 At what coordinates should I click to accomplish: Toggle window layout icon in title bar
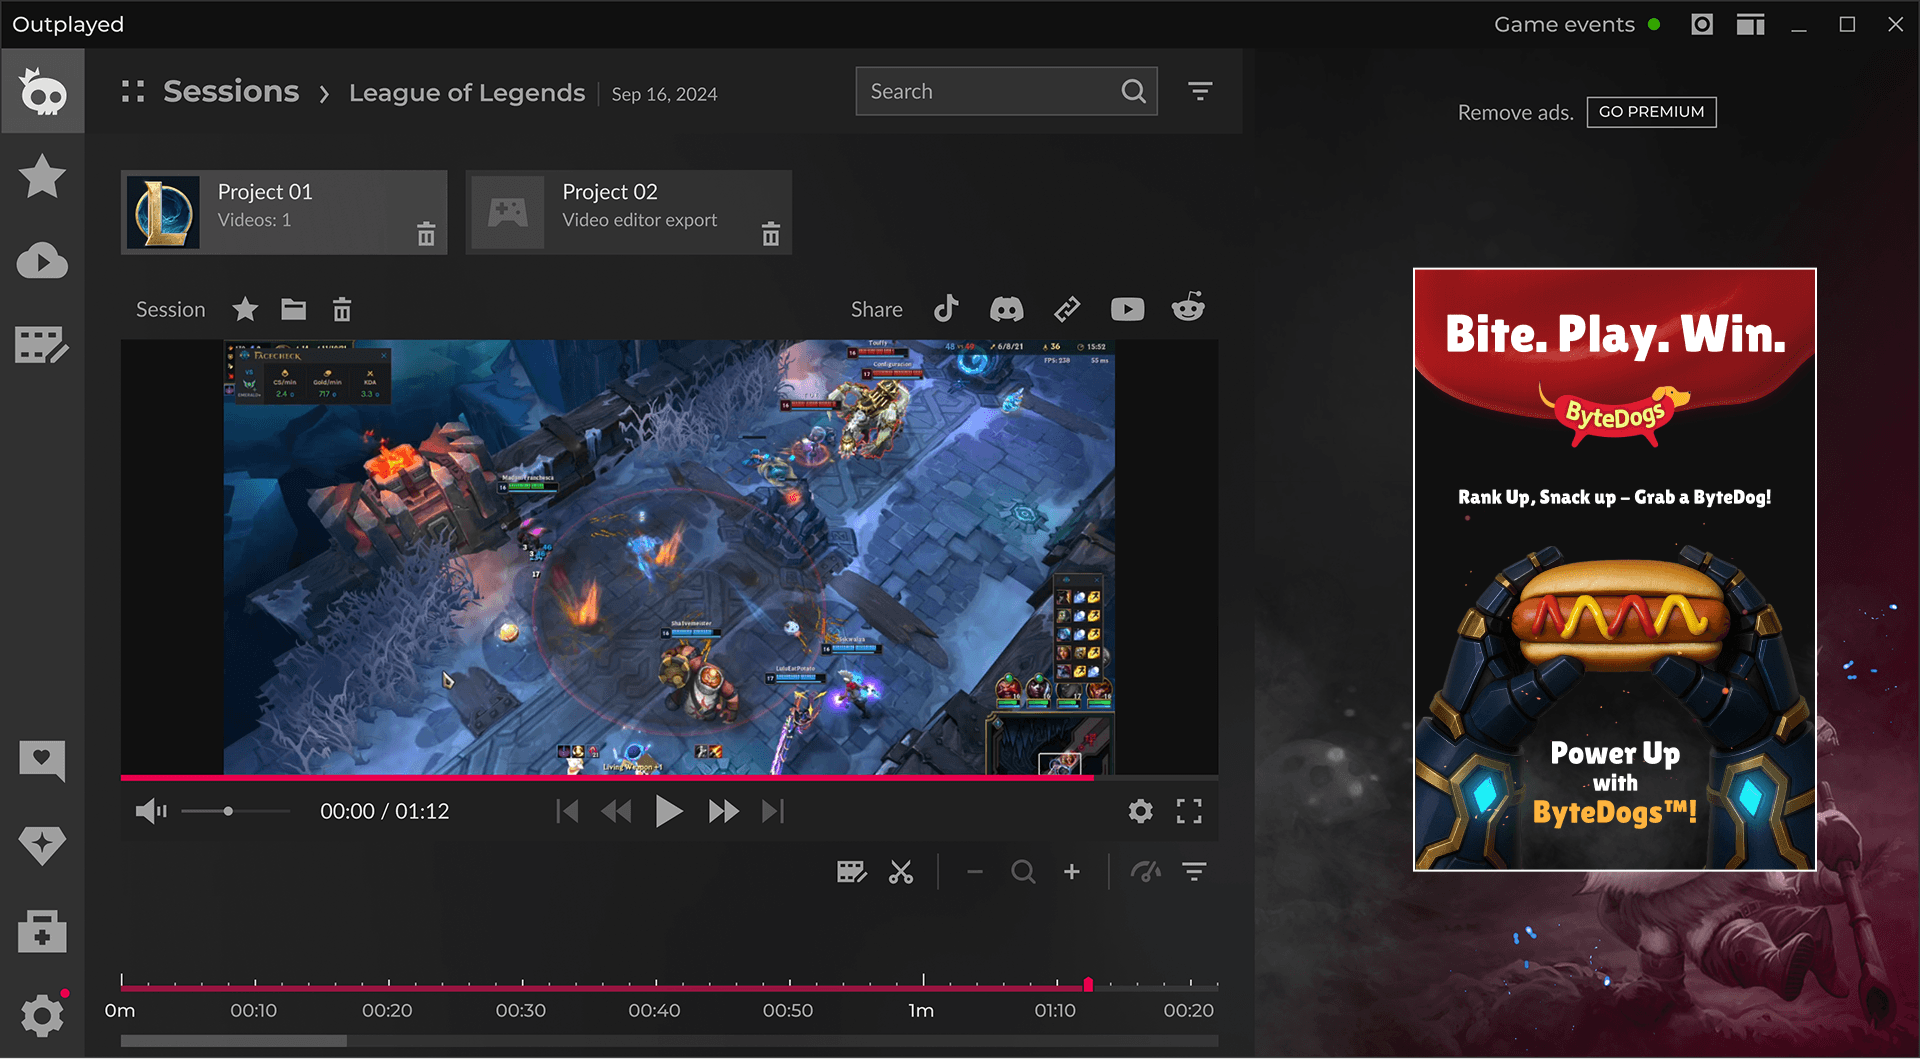[1750, 24]
